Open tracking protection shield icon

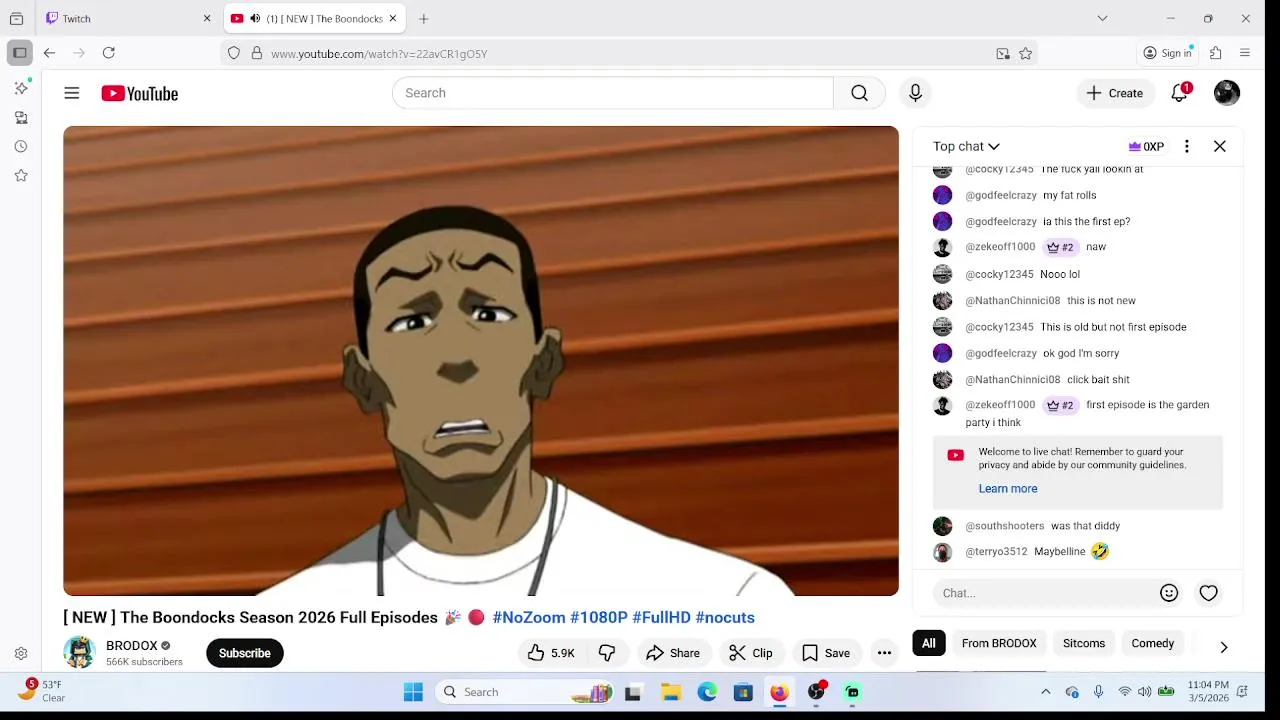(x=234, y=53)
